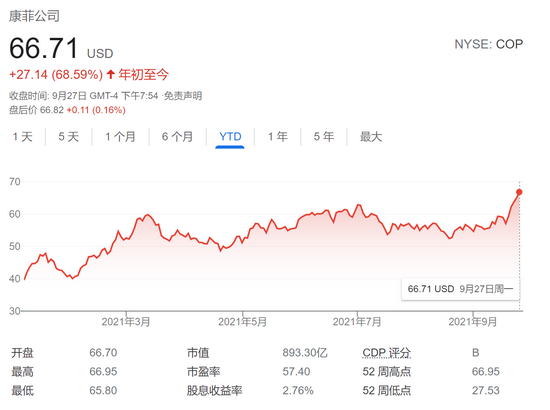The width and height of the screenshot is (550, 410).
Task: Click the red data point on chart
Action: pyautogui.click(x=519, y=192)
